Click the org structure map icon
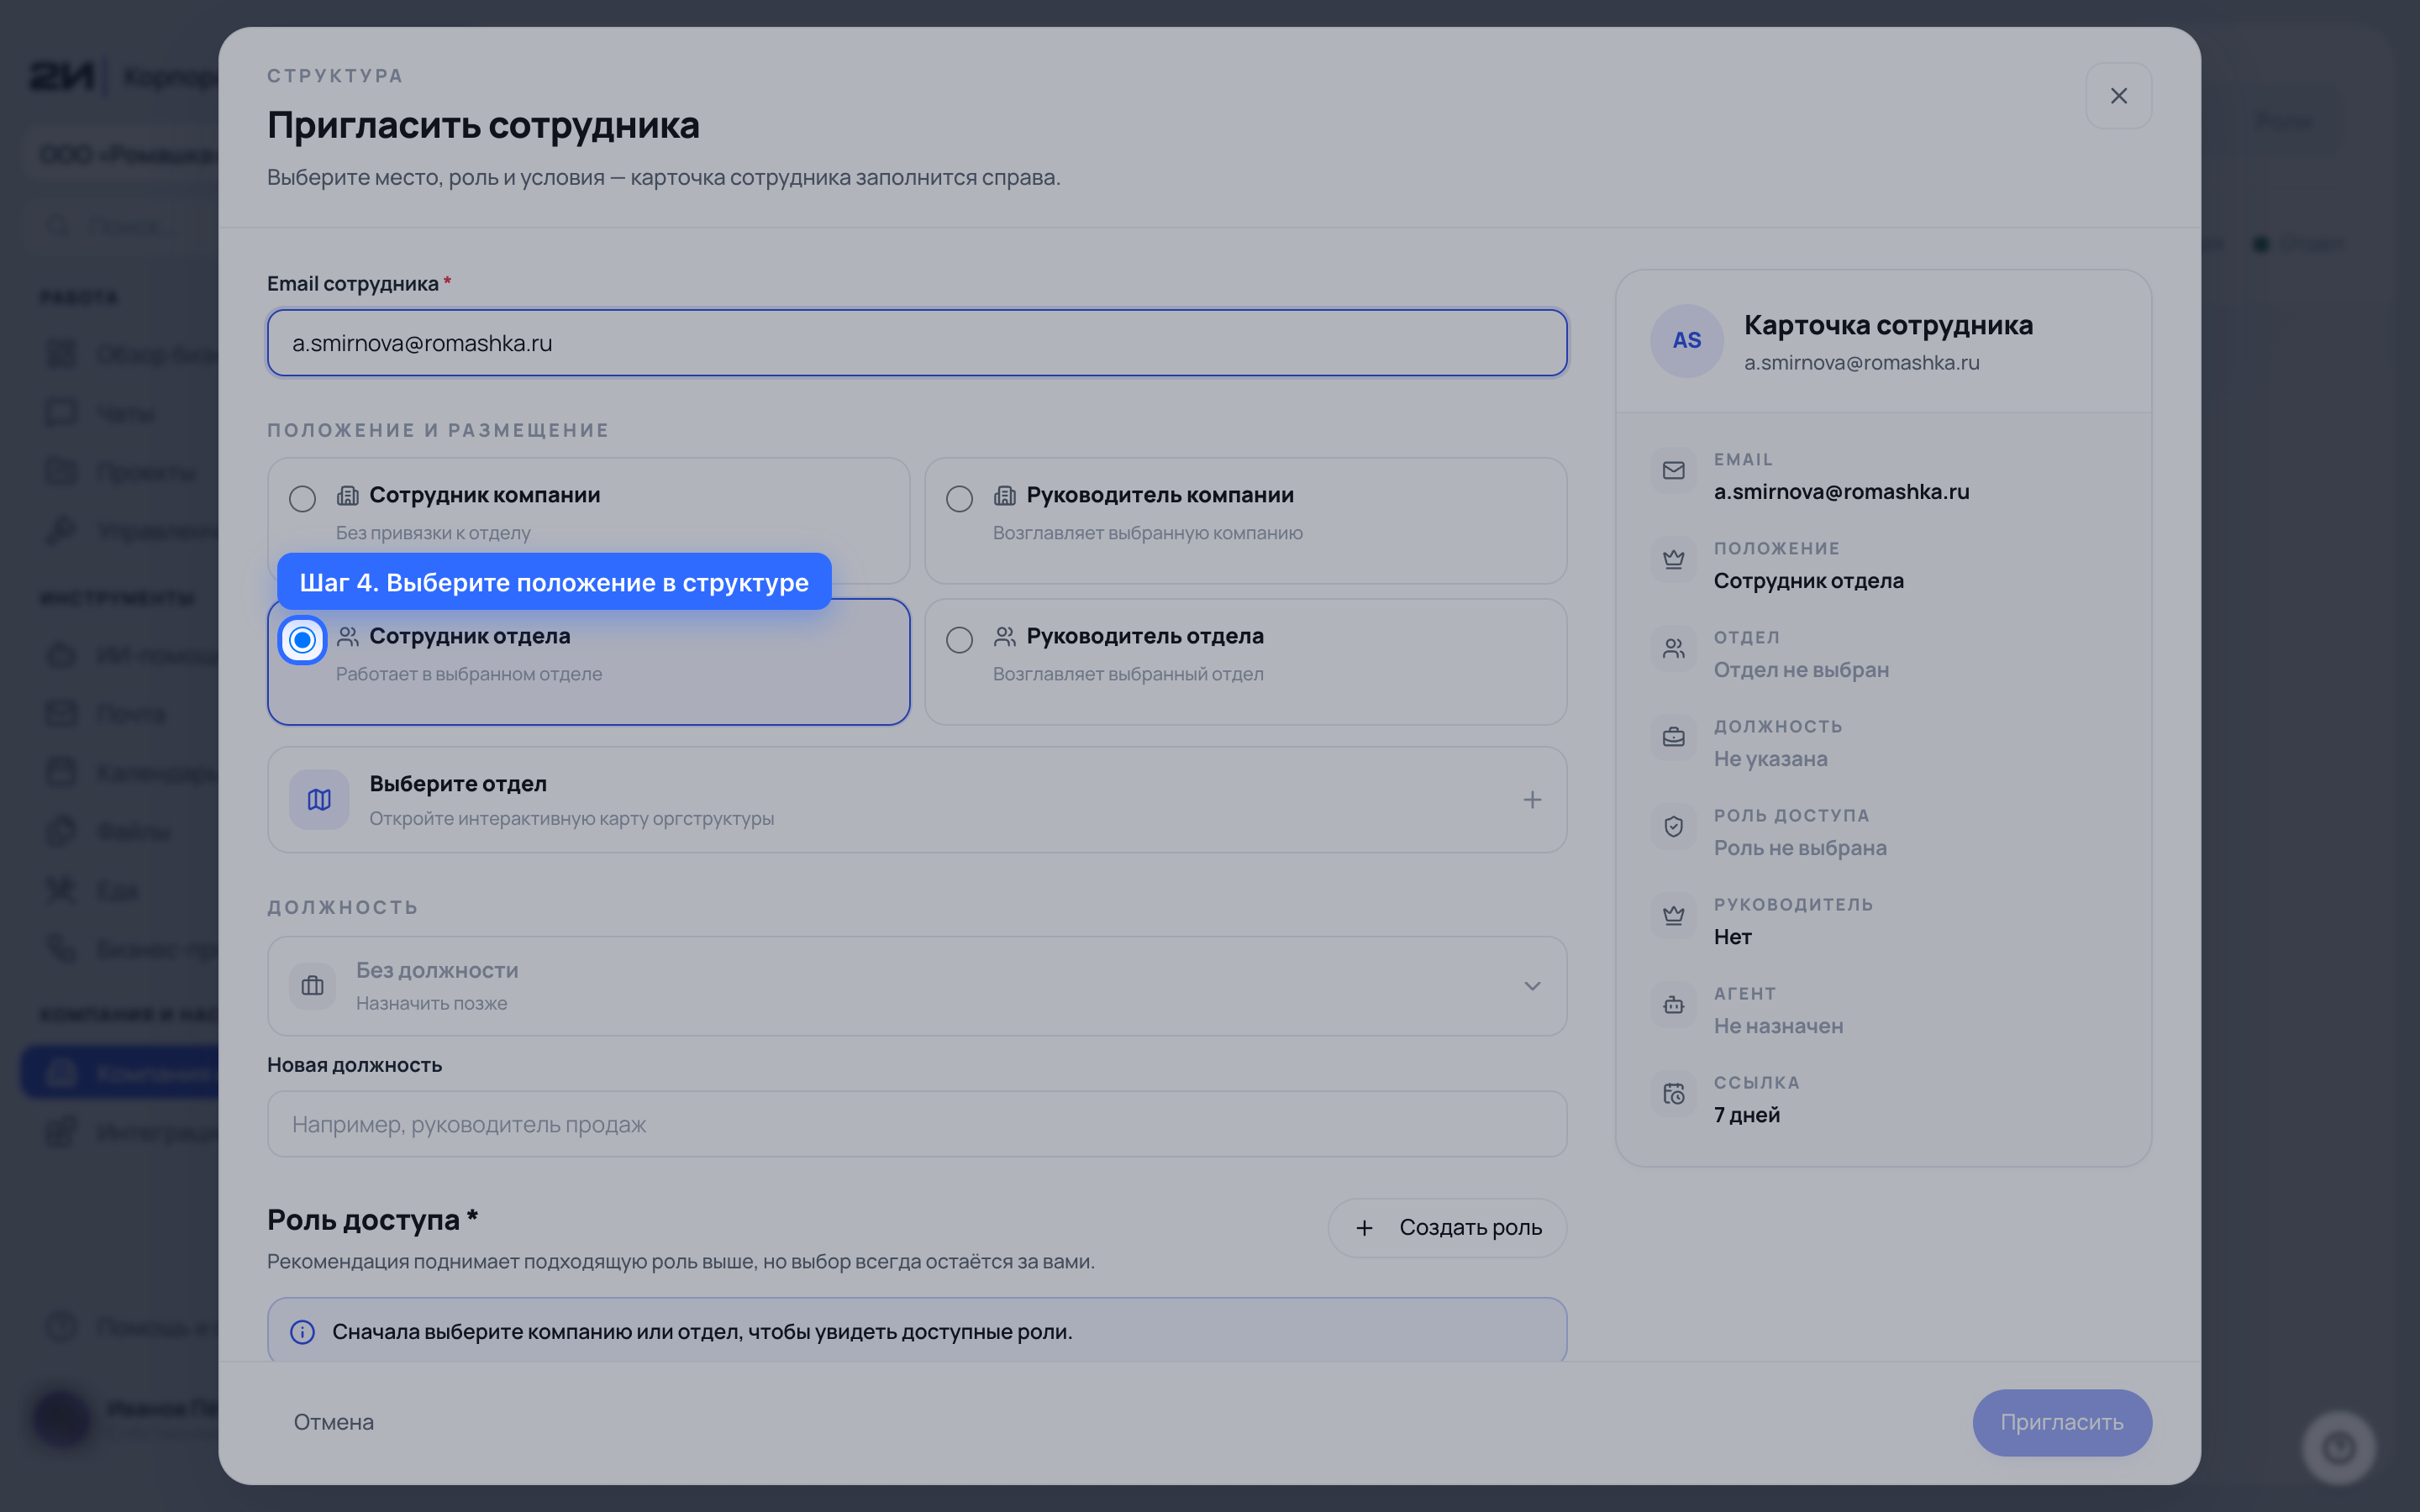 (x=319, y=799)
